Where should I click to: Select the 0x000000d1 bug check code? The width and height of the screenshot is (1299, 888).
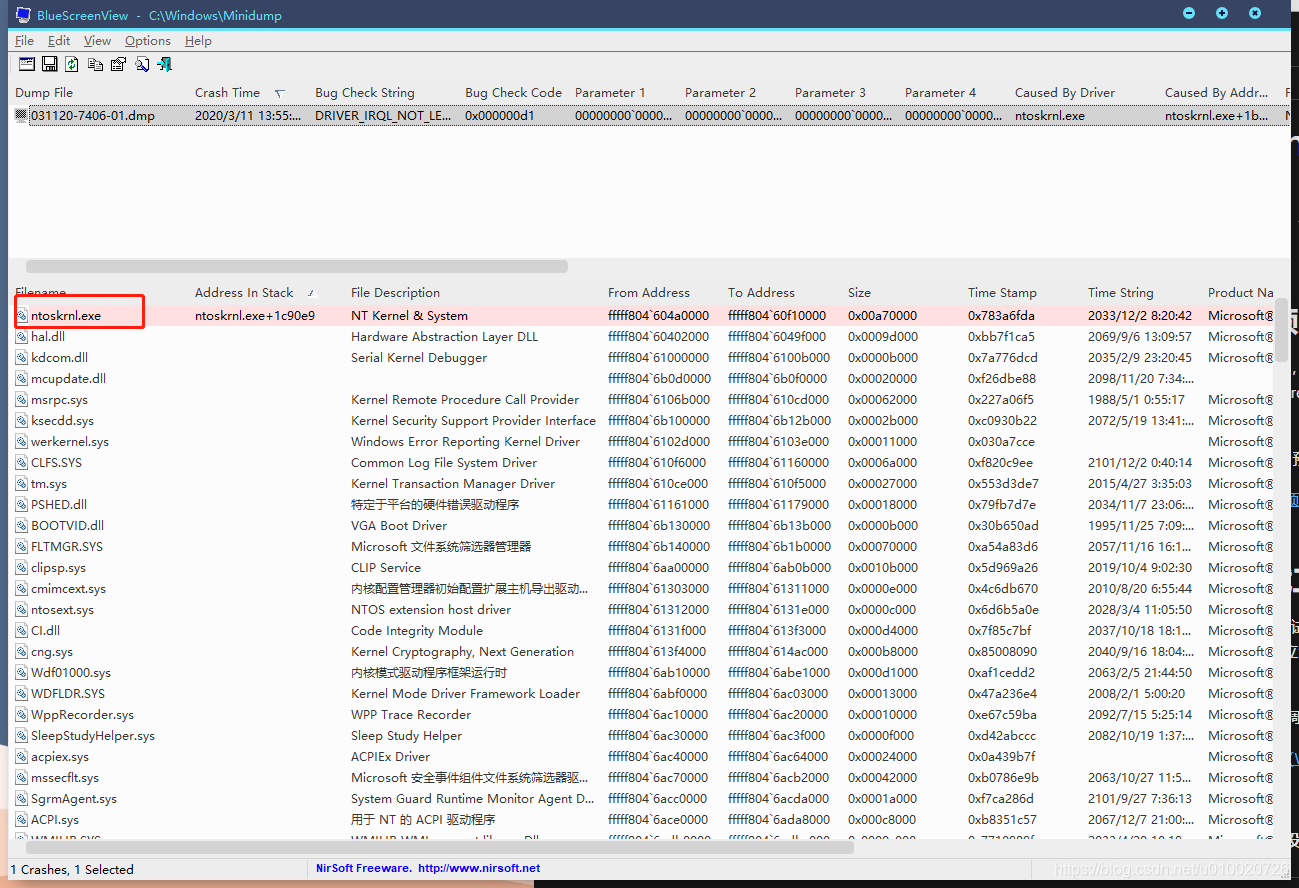tap(500, 116)
